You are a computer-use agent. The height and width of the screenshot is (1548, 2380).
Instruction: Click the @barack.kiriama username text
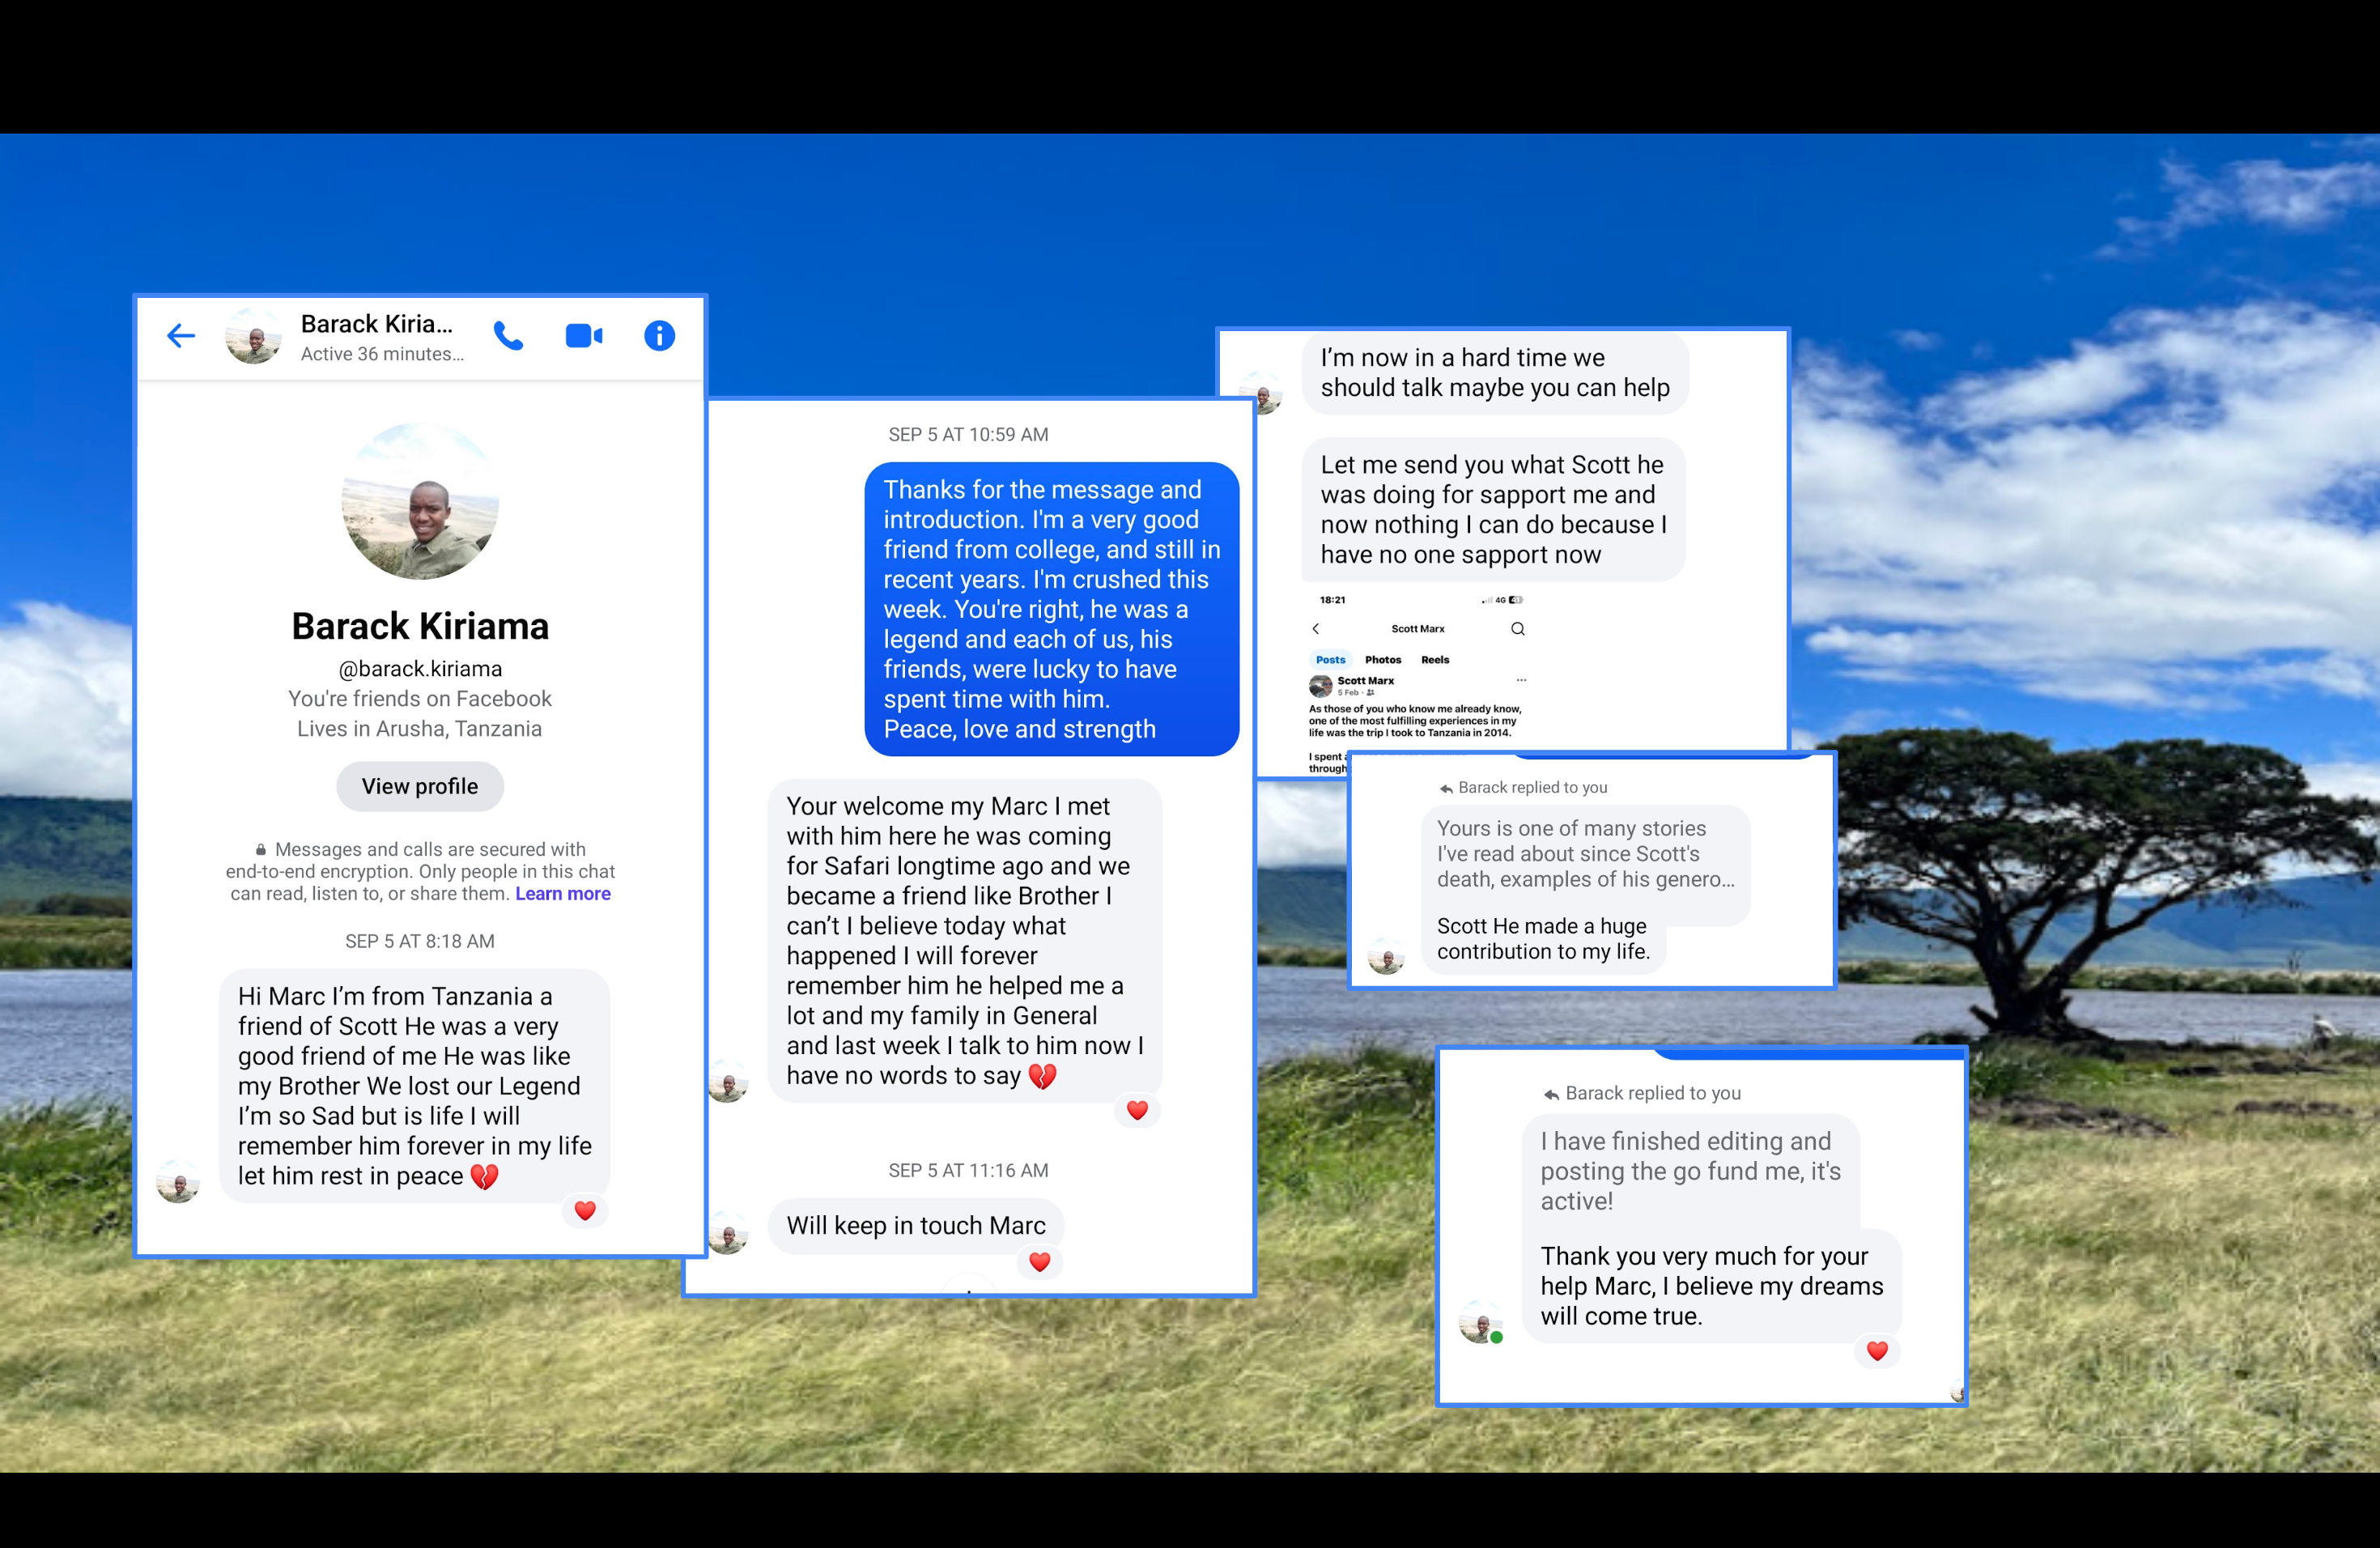pyautogui.click(x=420, y=669)
